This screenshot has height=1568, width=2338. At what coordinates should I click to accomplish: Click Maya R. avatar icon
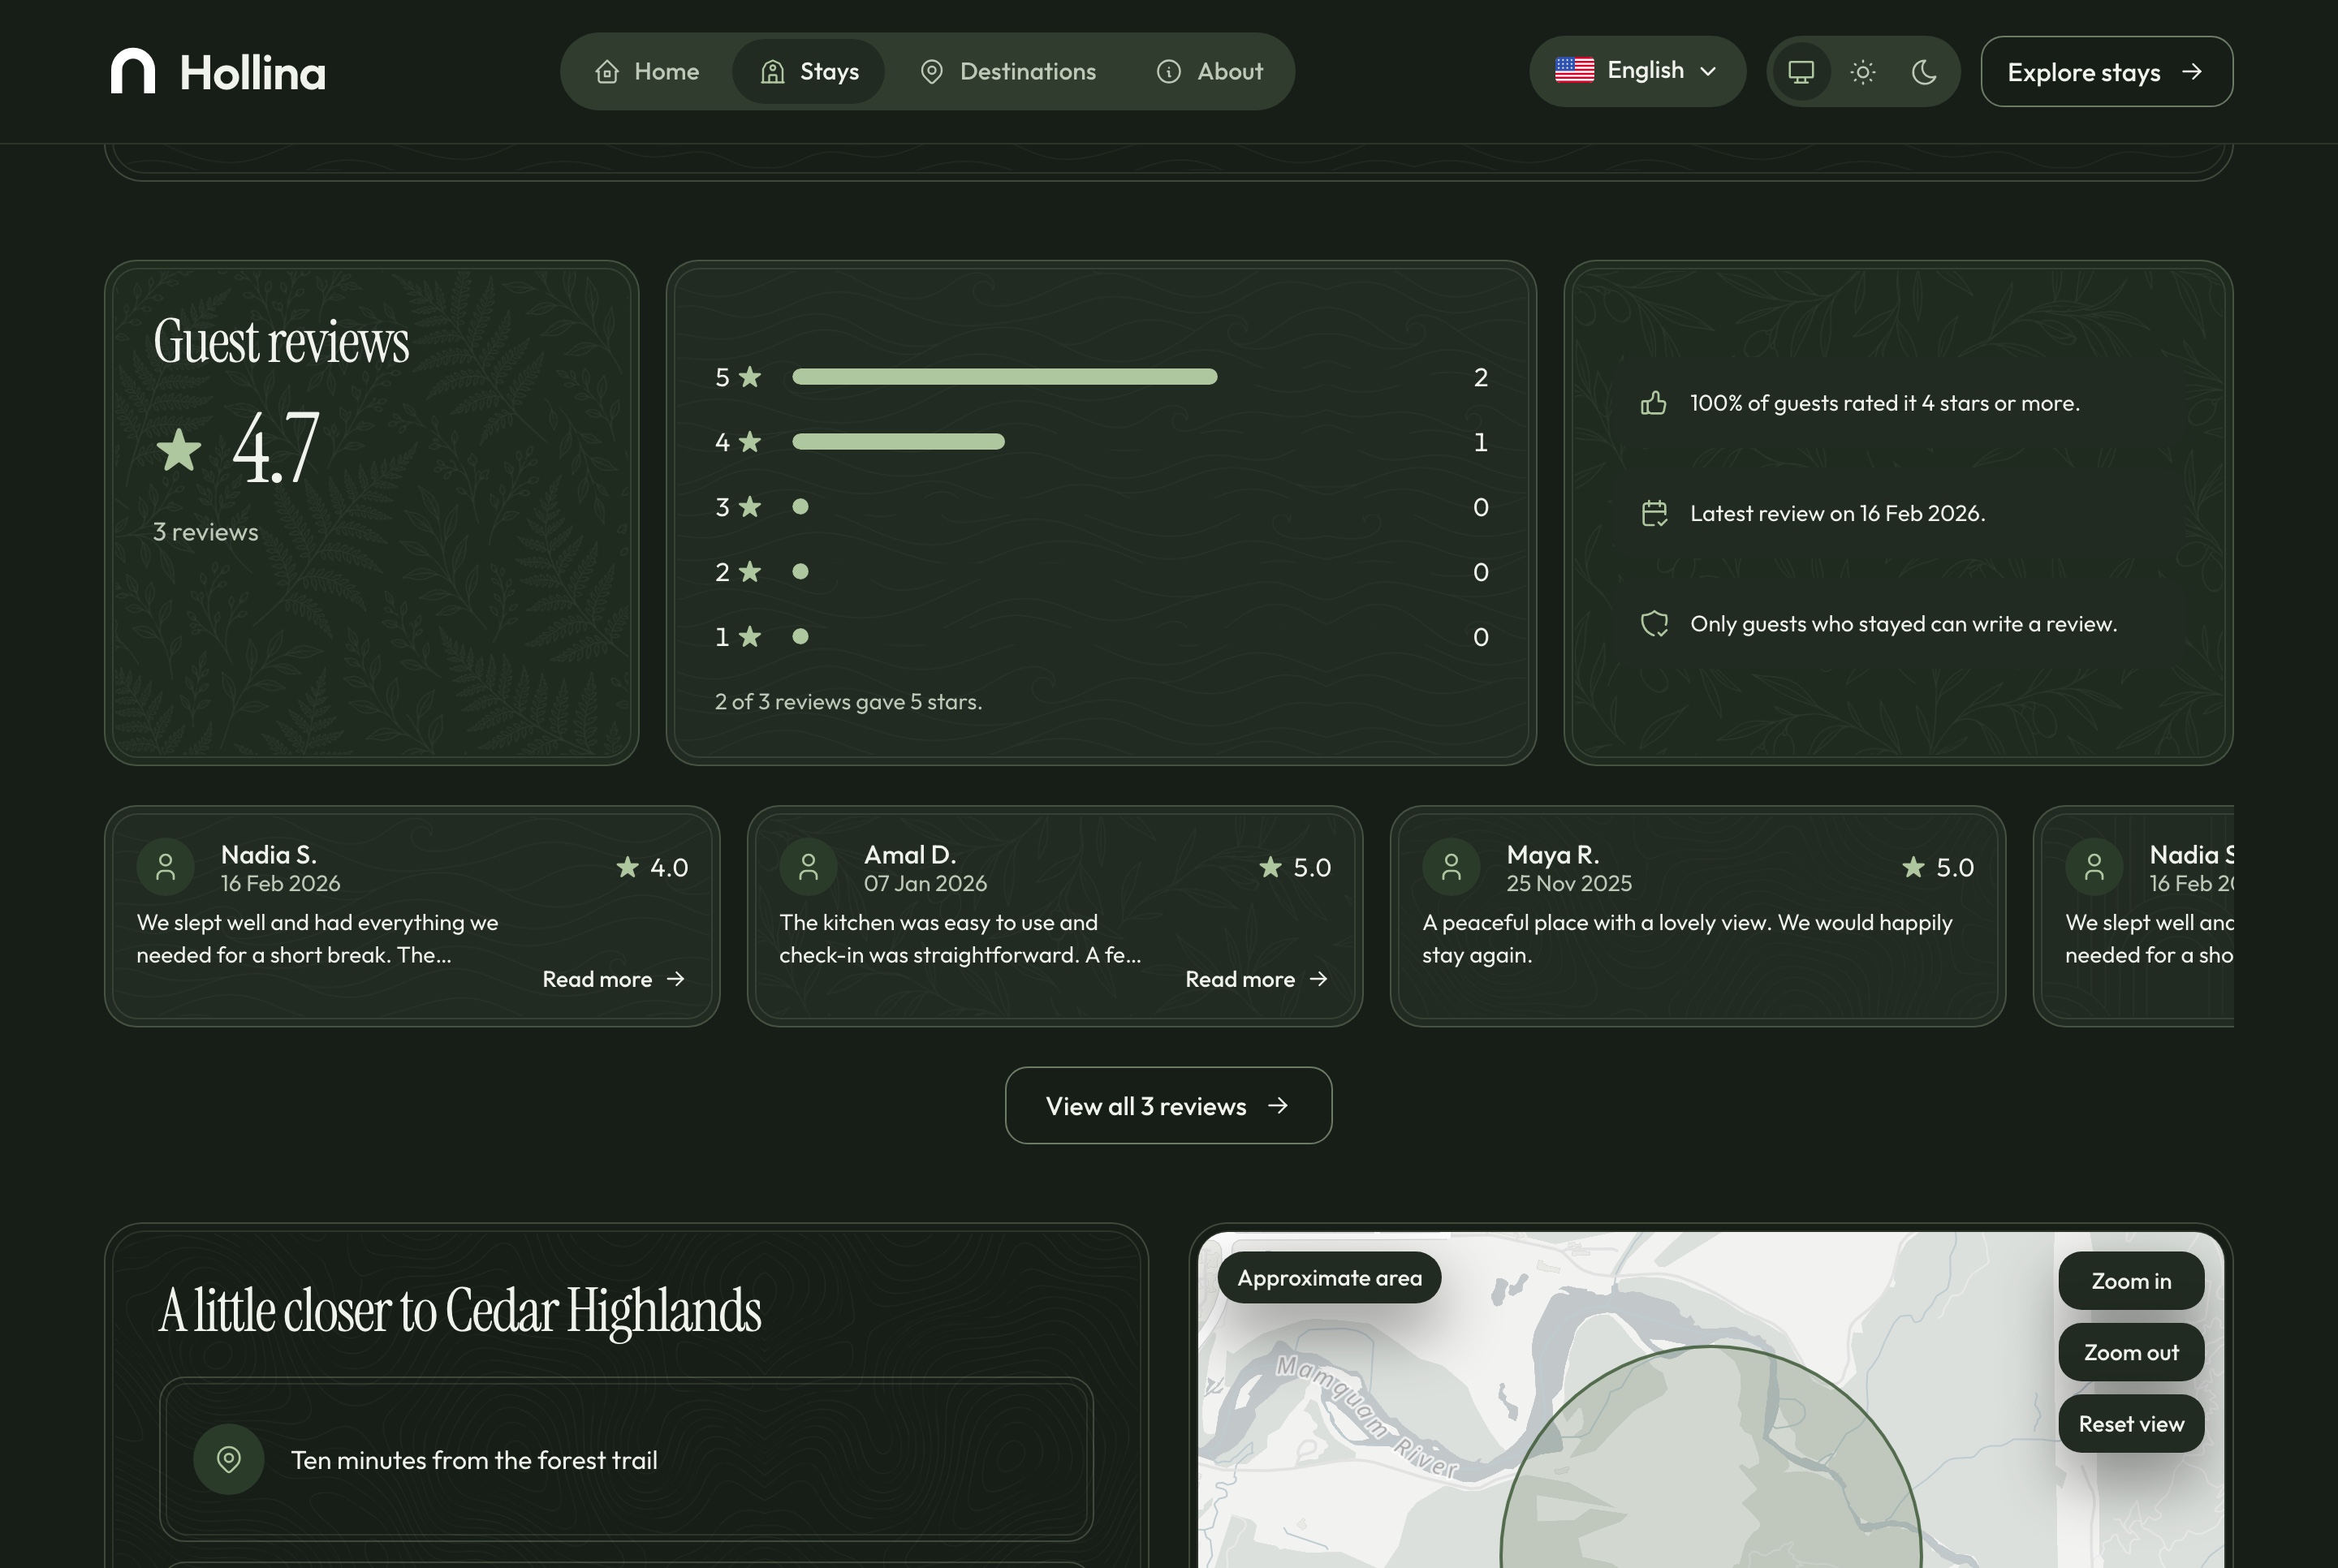click(1451, 867)
